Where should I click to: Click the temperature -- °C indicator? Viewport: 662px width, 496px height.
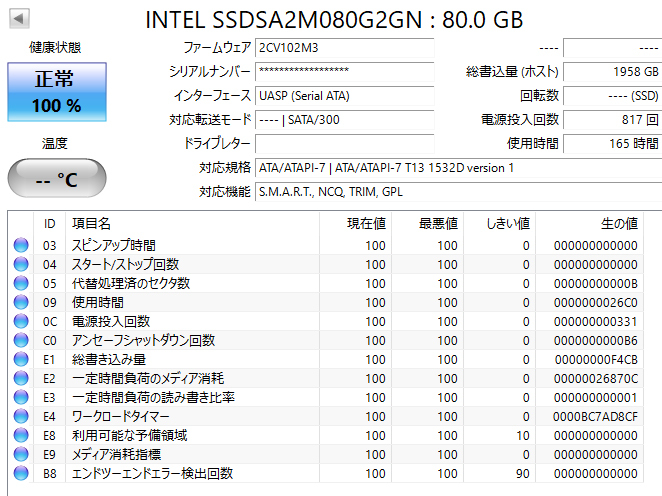[x=57, y=178]
